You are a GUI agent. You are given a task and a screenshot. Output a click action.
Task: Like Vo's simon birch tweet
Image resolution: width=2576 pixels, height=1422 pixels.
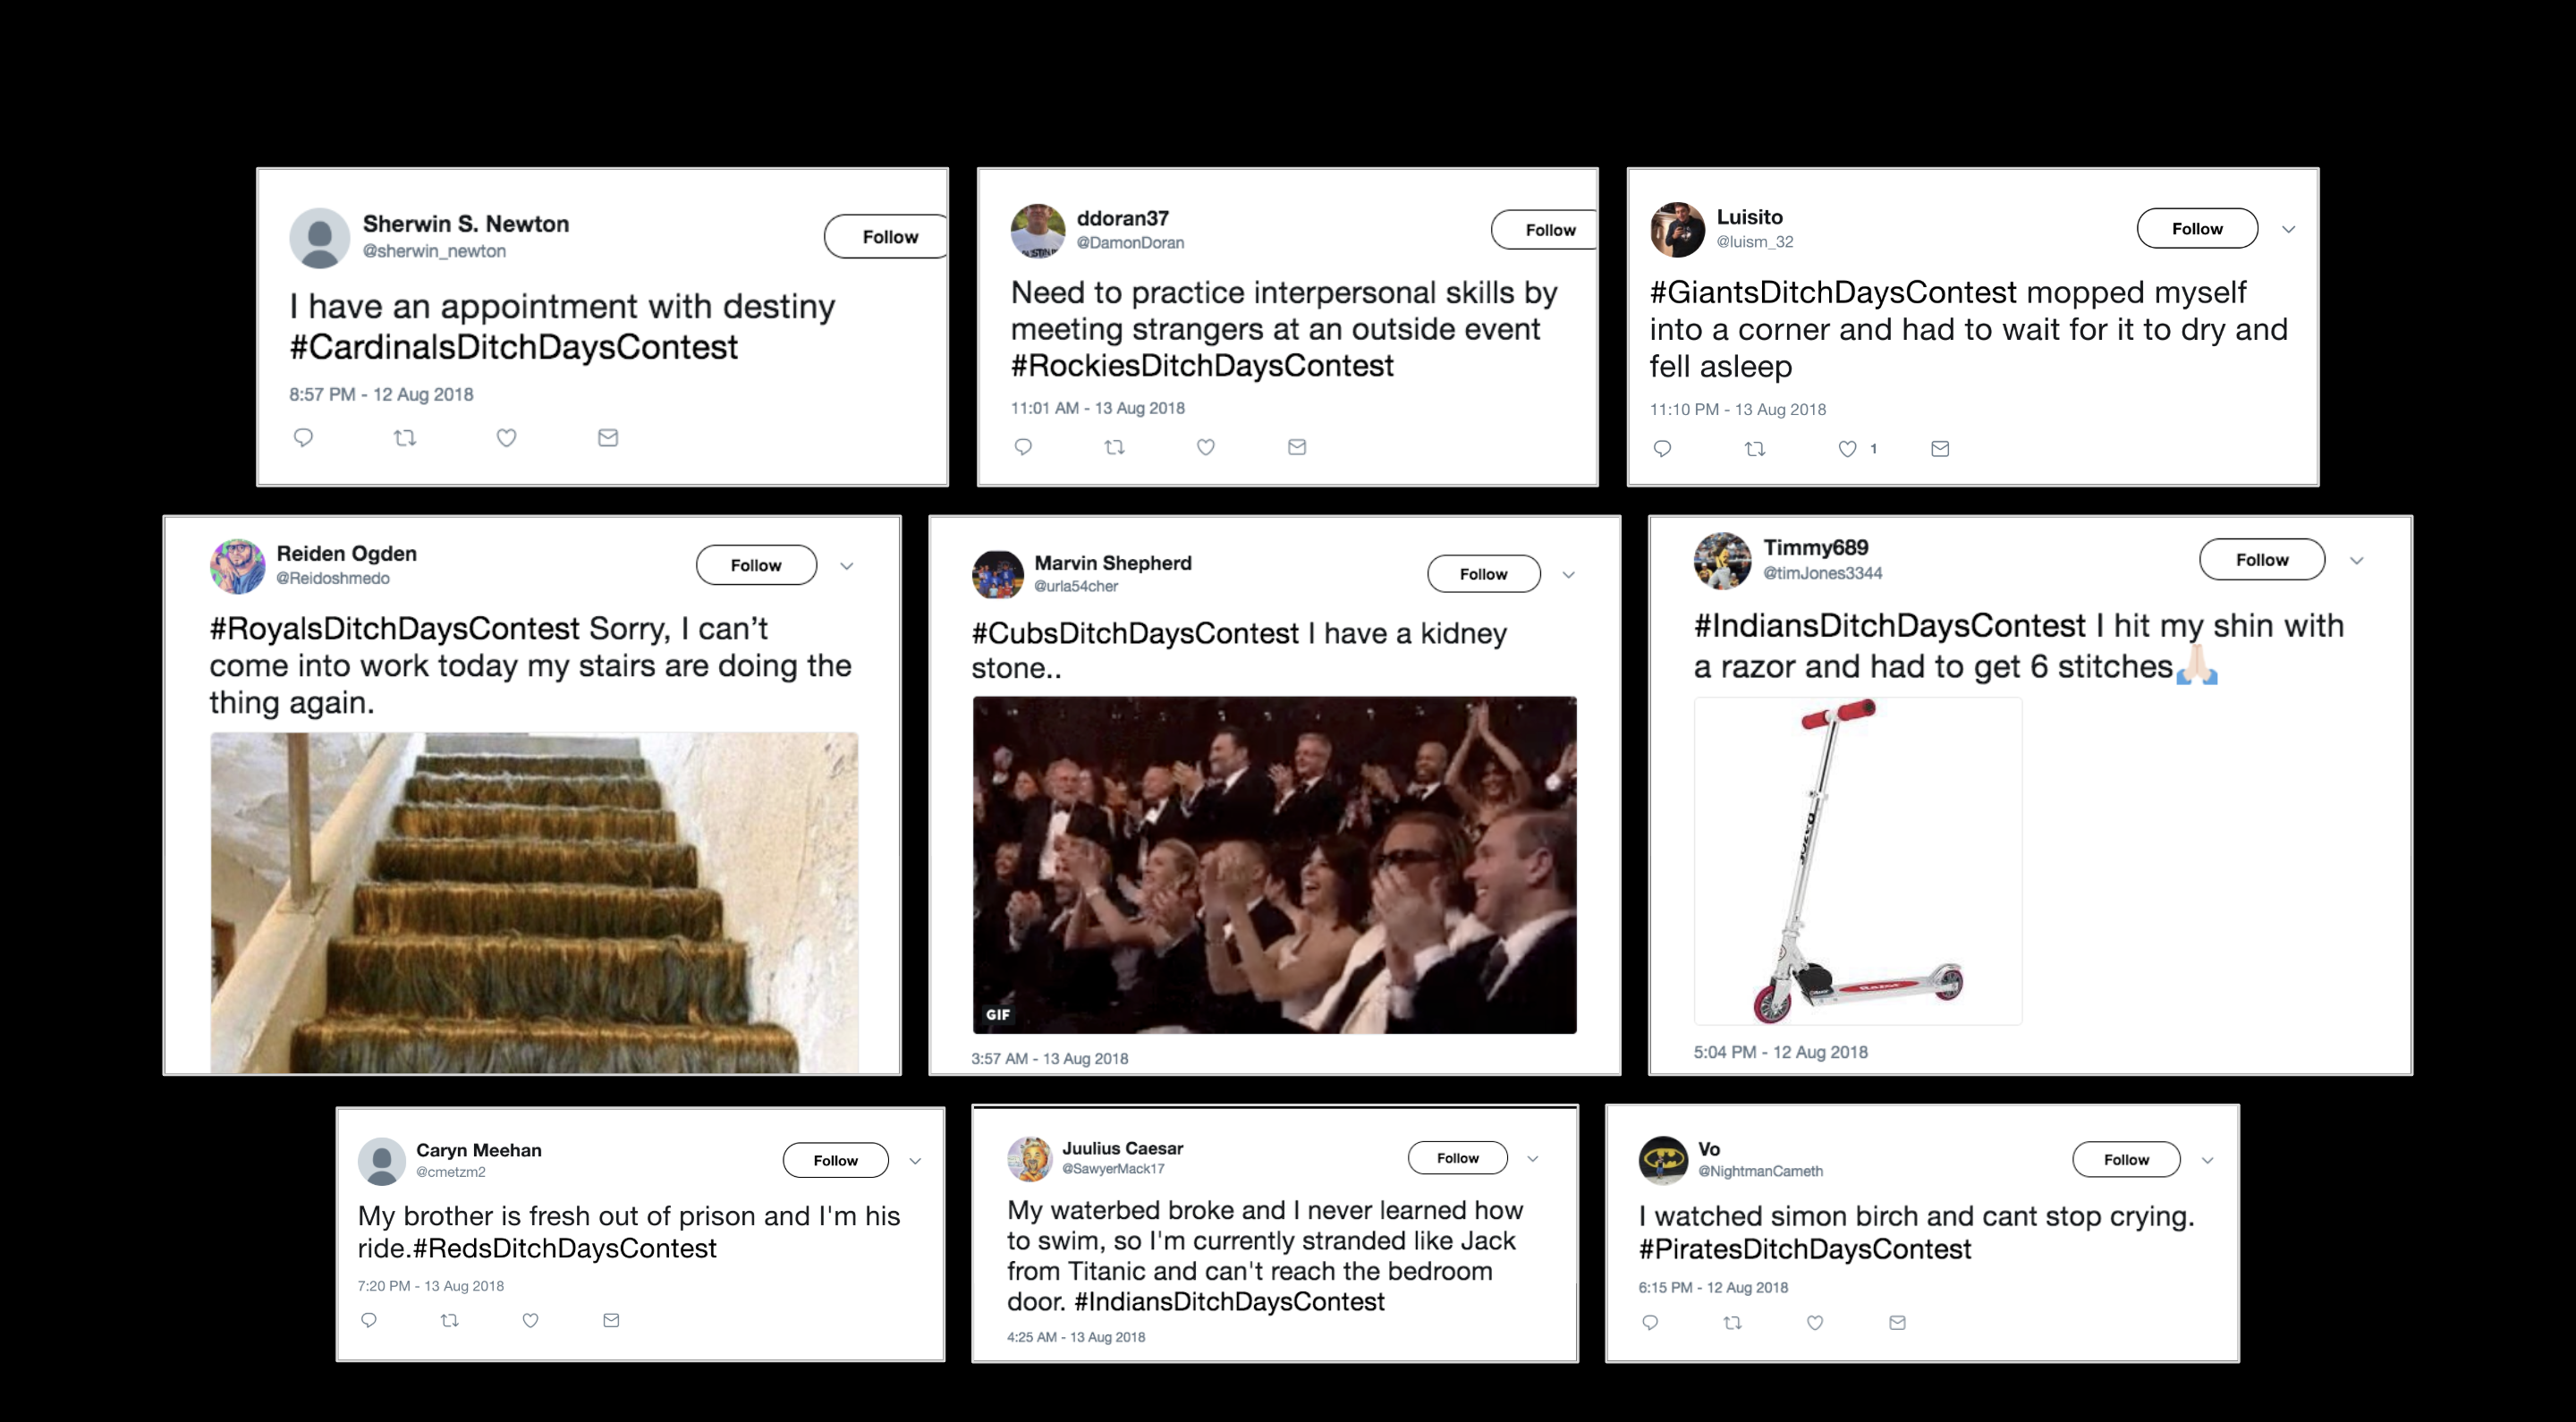click(1815, 1323)
